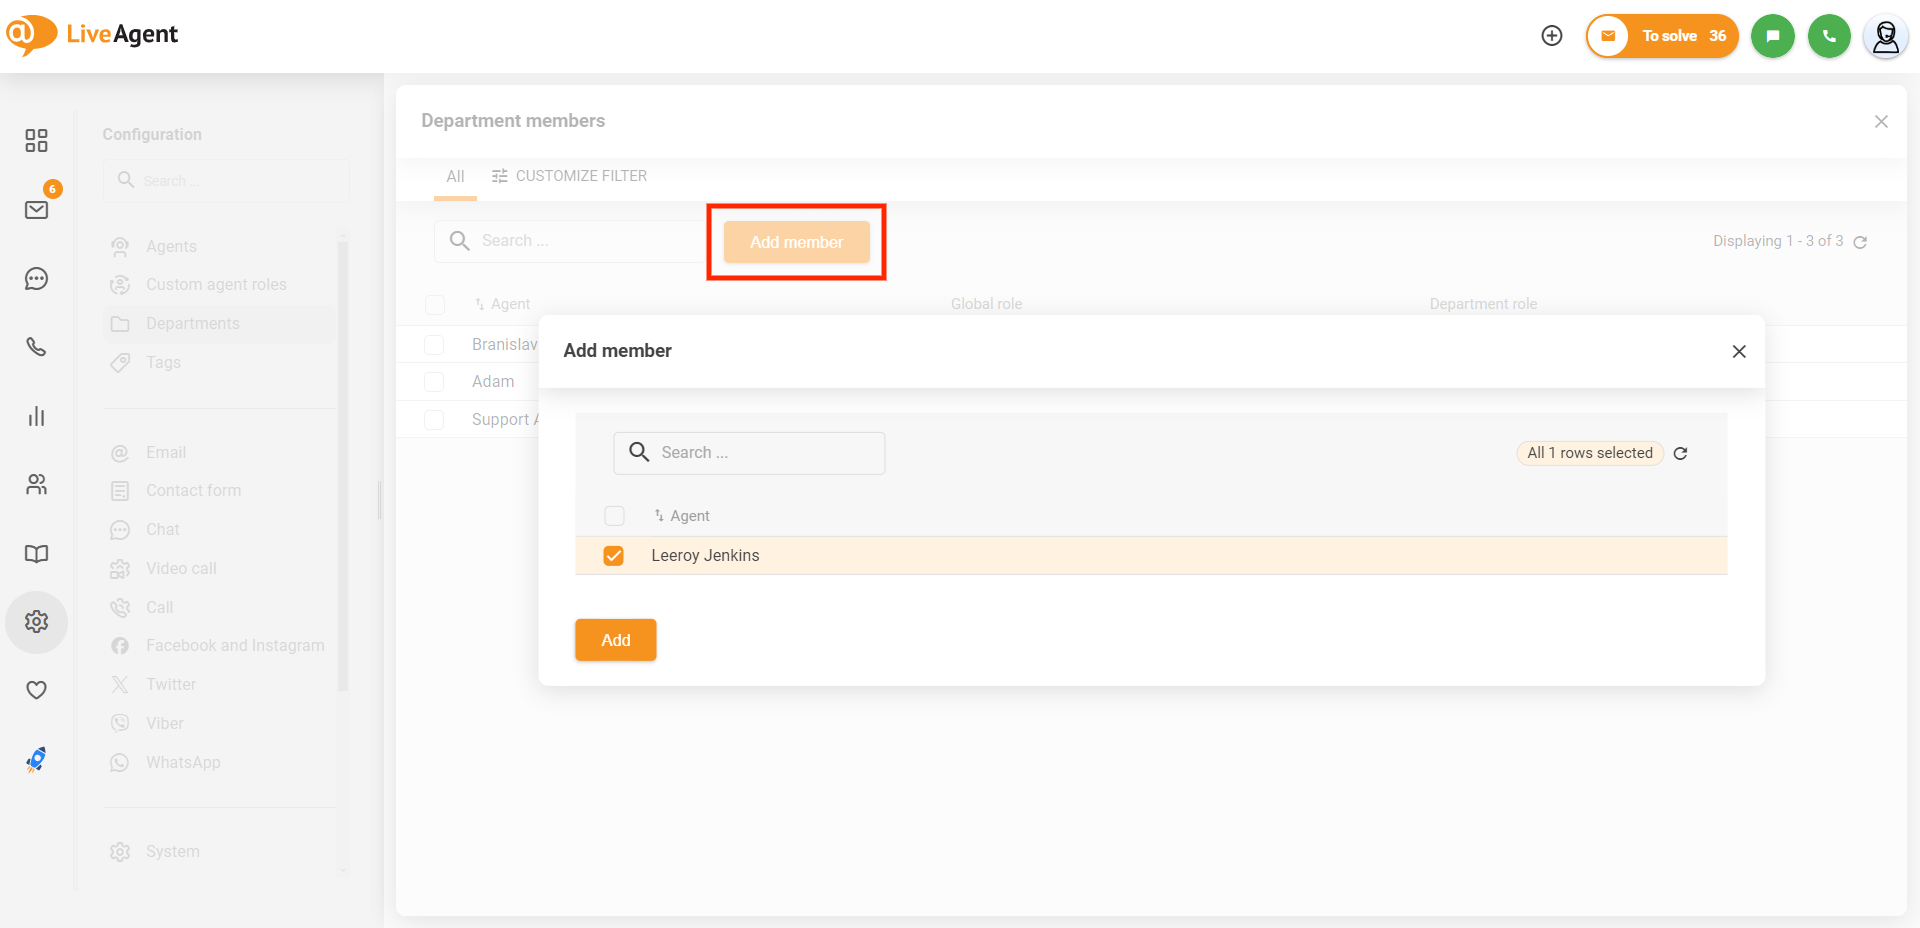The image size is (1920, 928).
Task: Click the plus create-new icon in header
Action: 1552,36
